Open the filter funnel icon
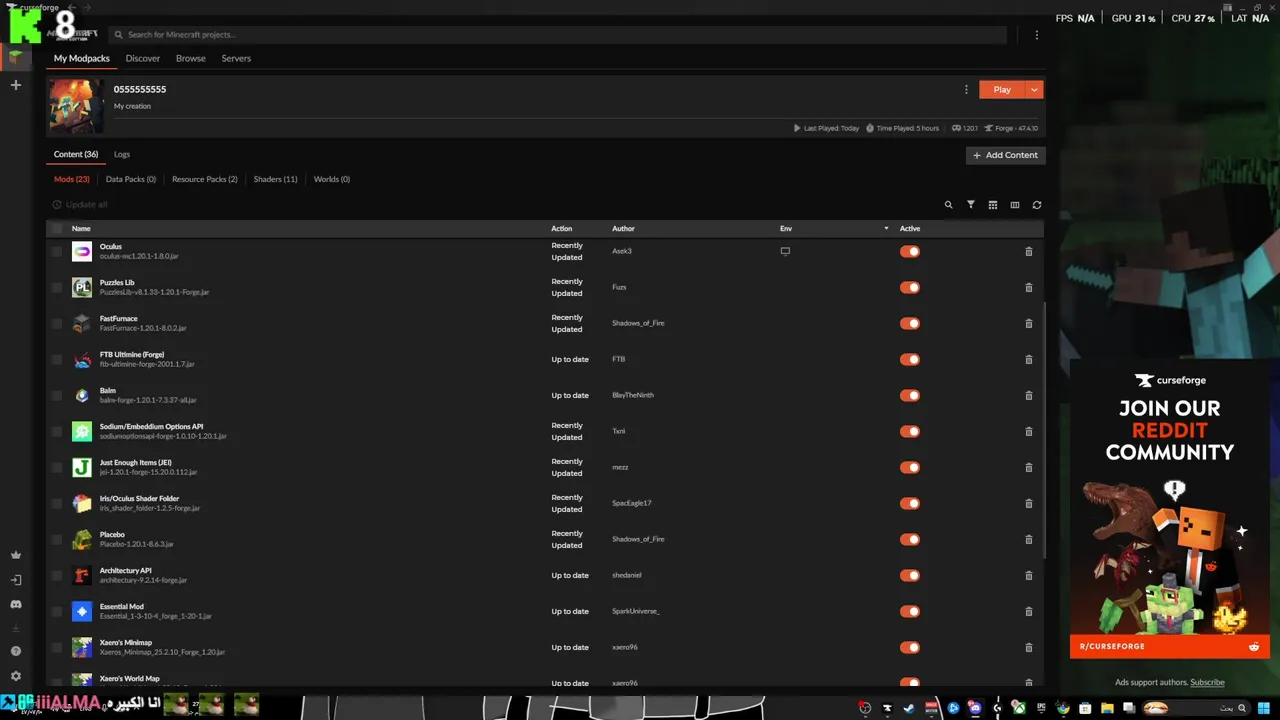Screen dimensions: 1280x720 971,205
